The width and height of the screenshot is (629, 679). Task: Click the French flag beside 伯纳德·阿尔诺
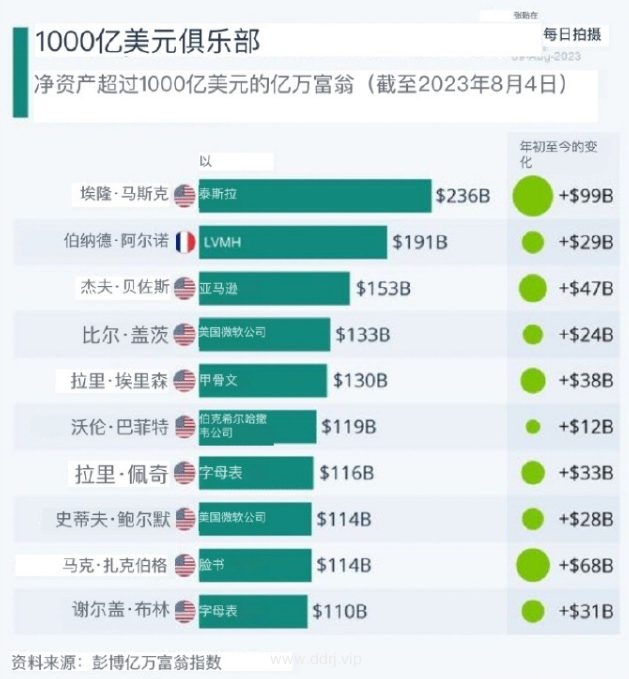(185, 242)
